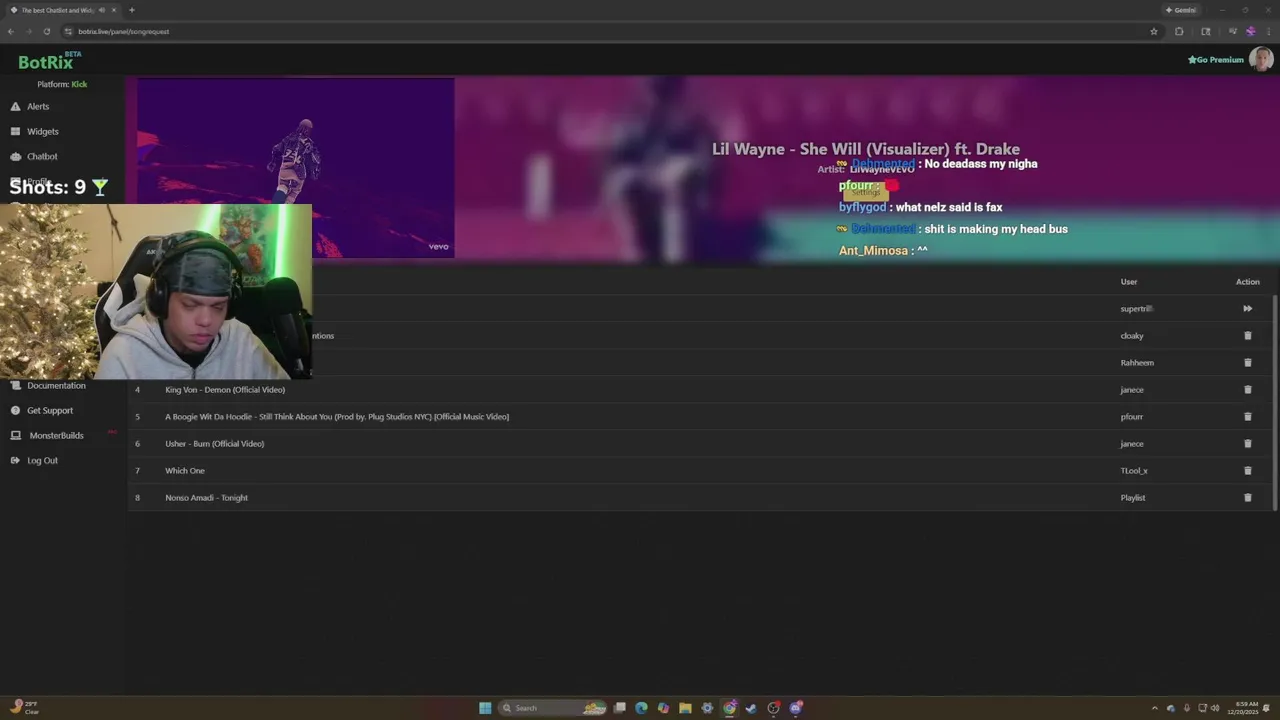Viewport: 1280px width, 720px height.
Task: Delete the song requested by cloaky
Action: tap(1247, 336)
